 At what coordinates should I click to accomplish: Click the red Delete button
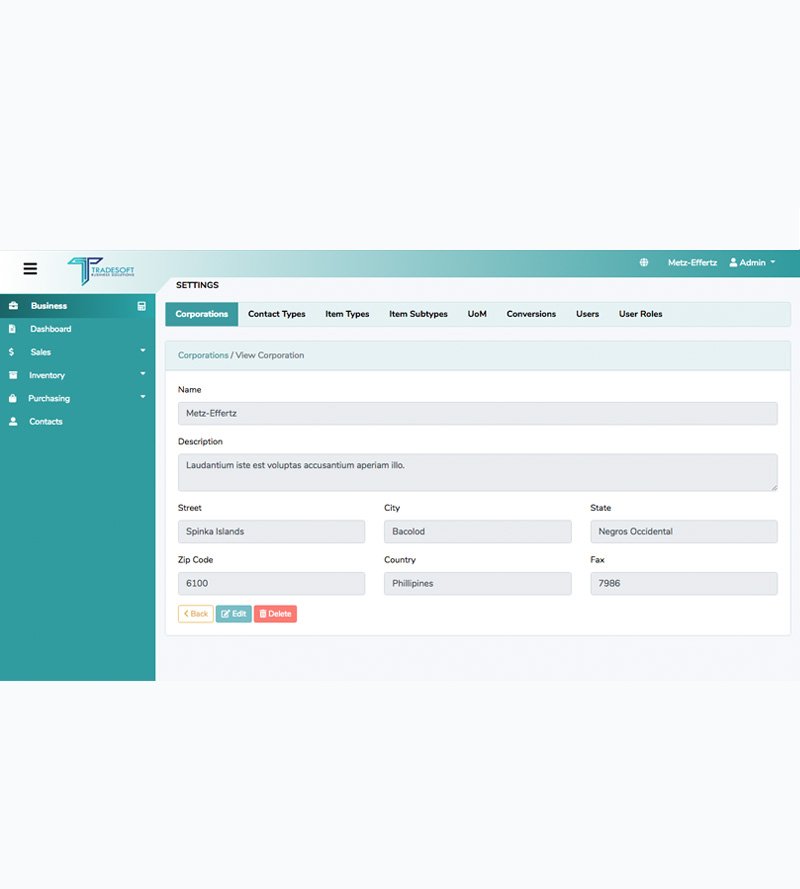[x=275, y=614]
